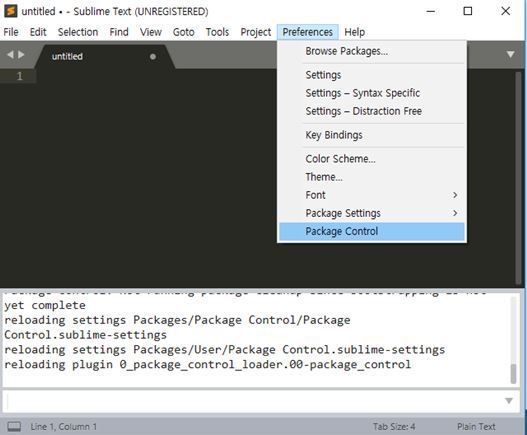Open the File menu

11,32
